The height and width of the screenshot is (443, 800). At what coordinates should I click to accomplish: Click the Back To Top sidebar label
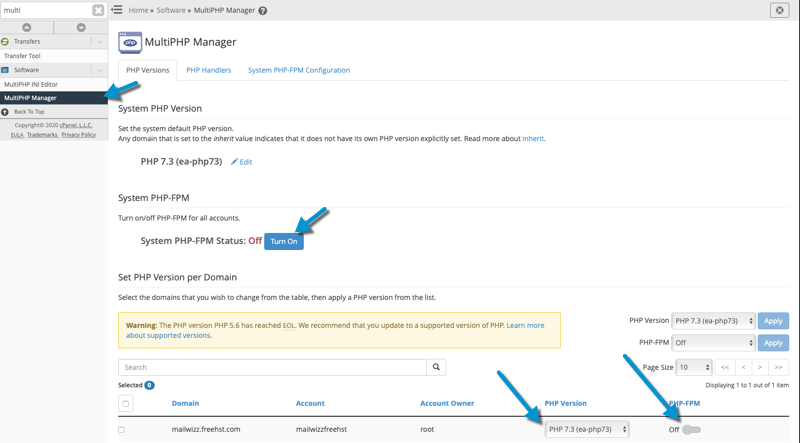pos(29,112)
